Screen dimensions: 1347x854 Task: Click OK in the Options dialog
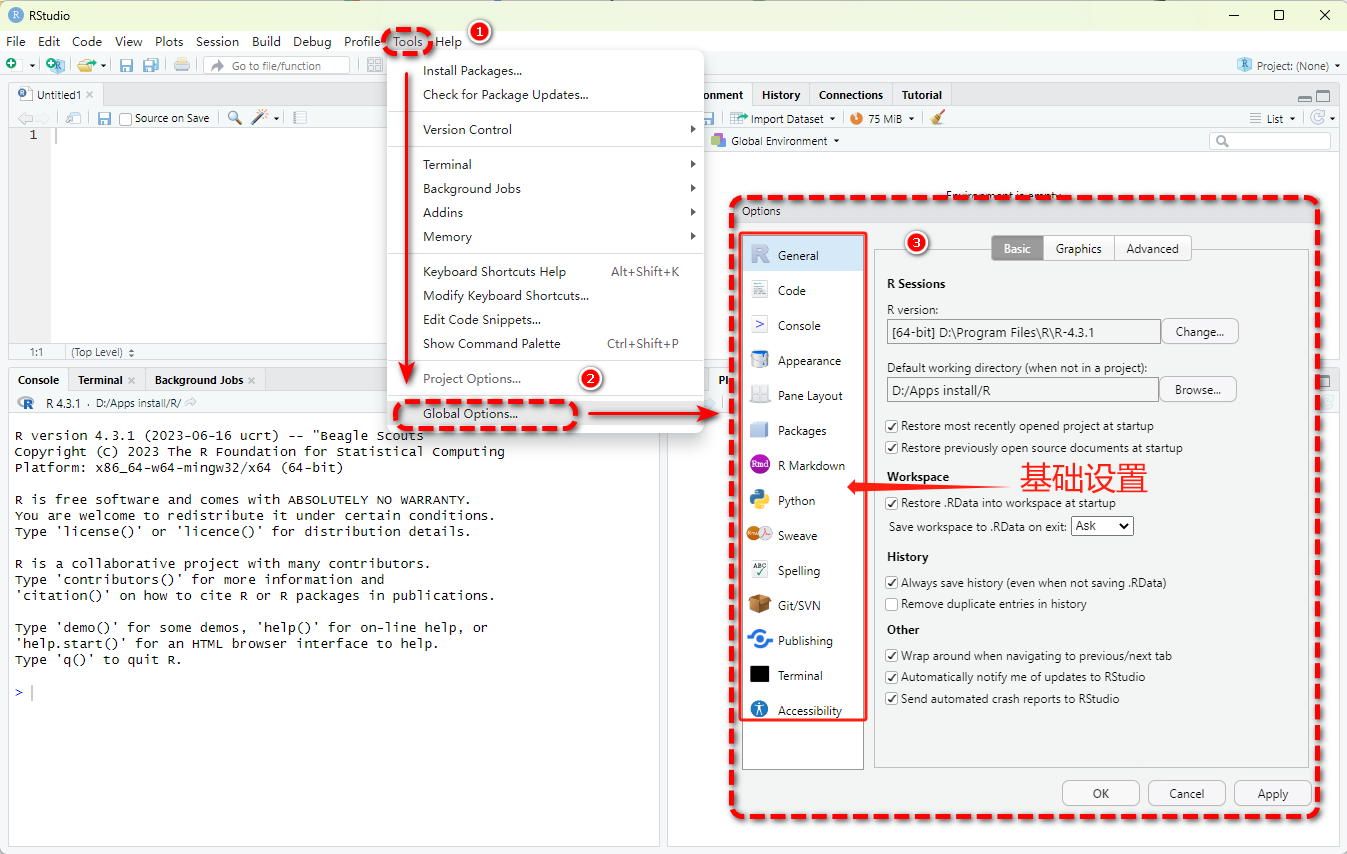1101,793
